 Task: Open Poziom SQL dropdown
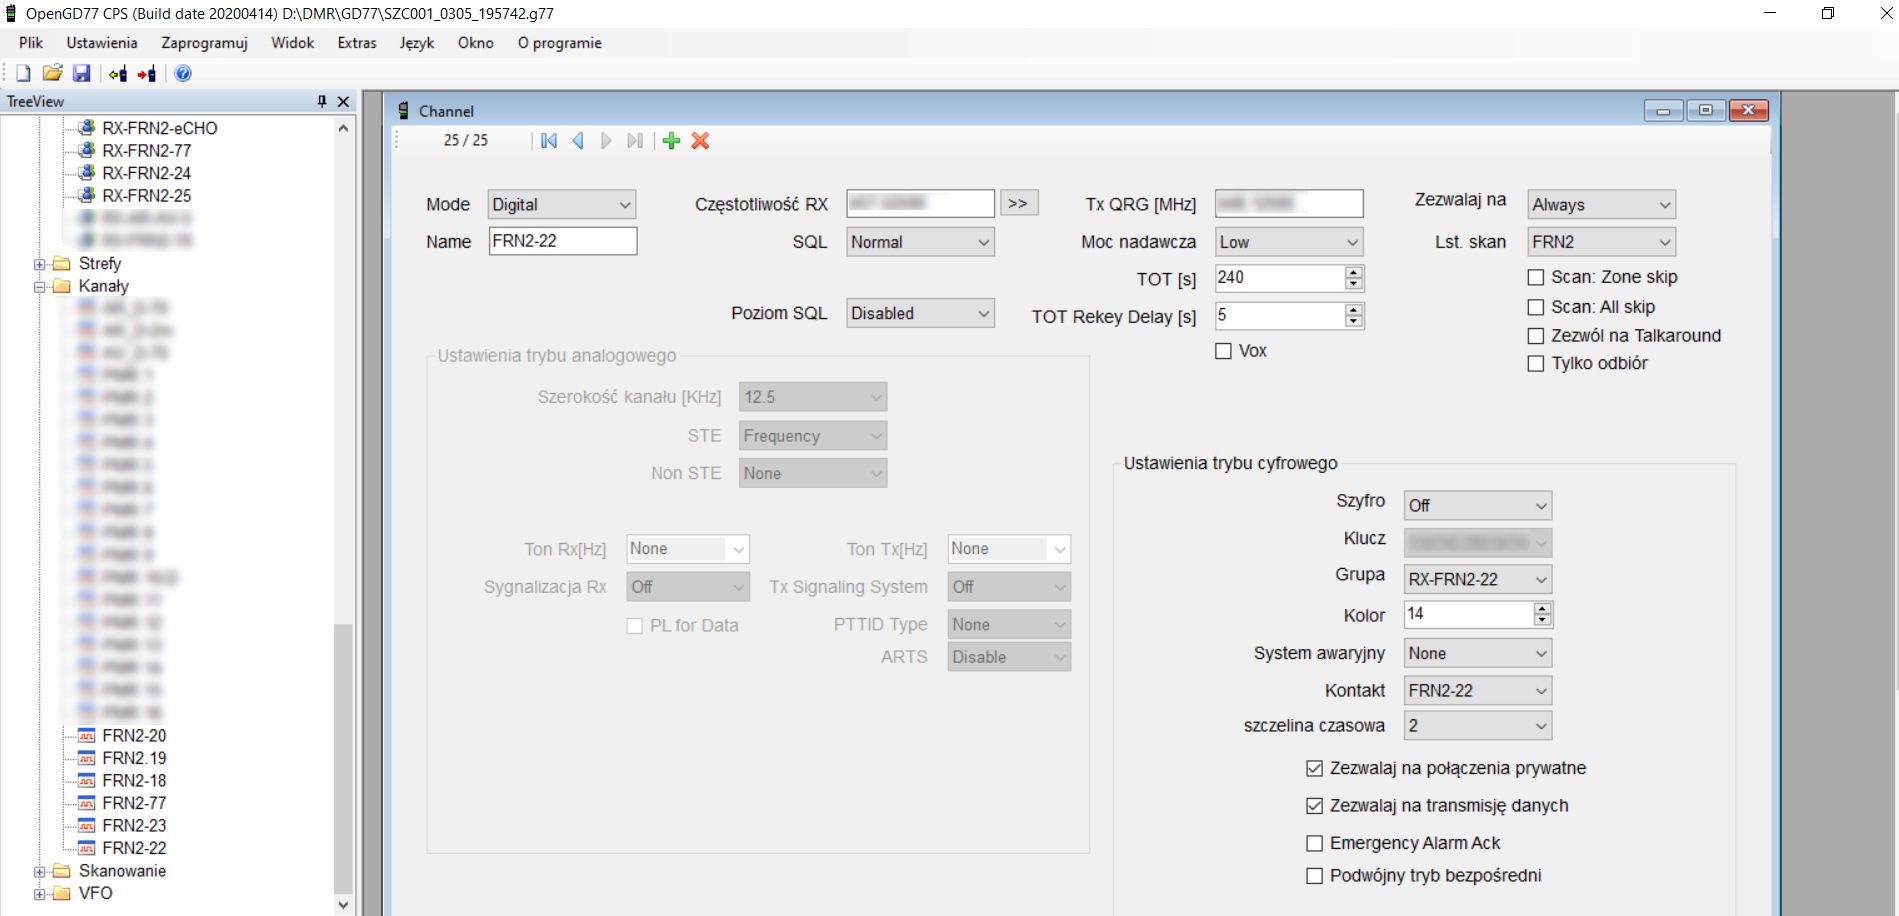pos(920,313)
